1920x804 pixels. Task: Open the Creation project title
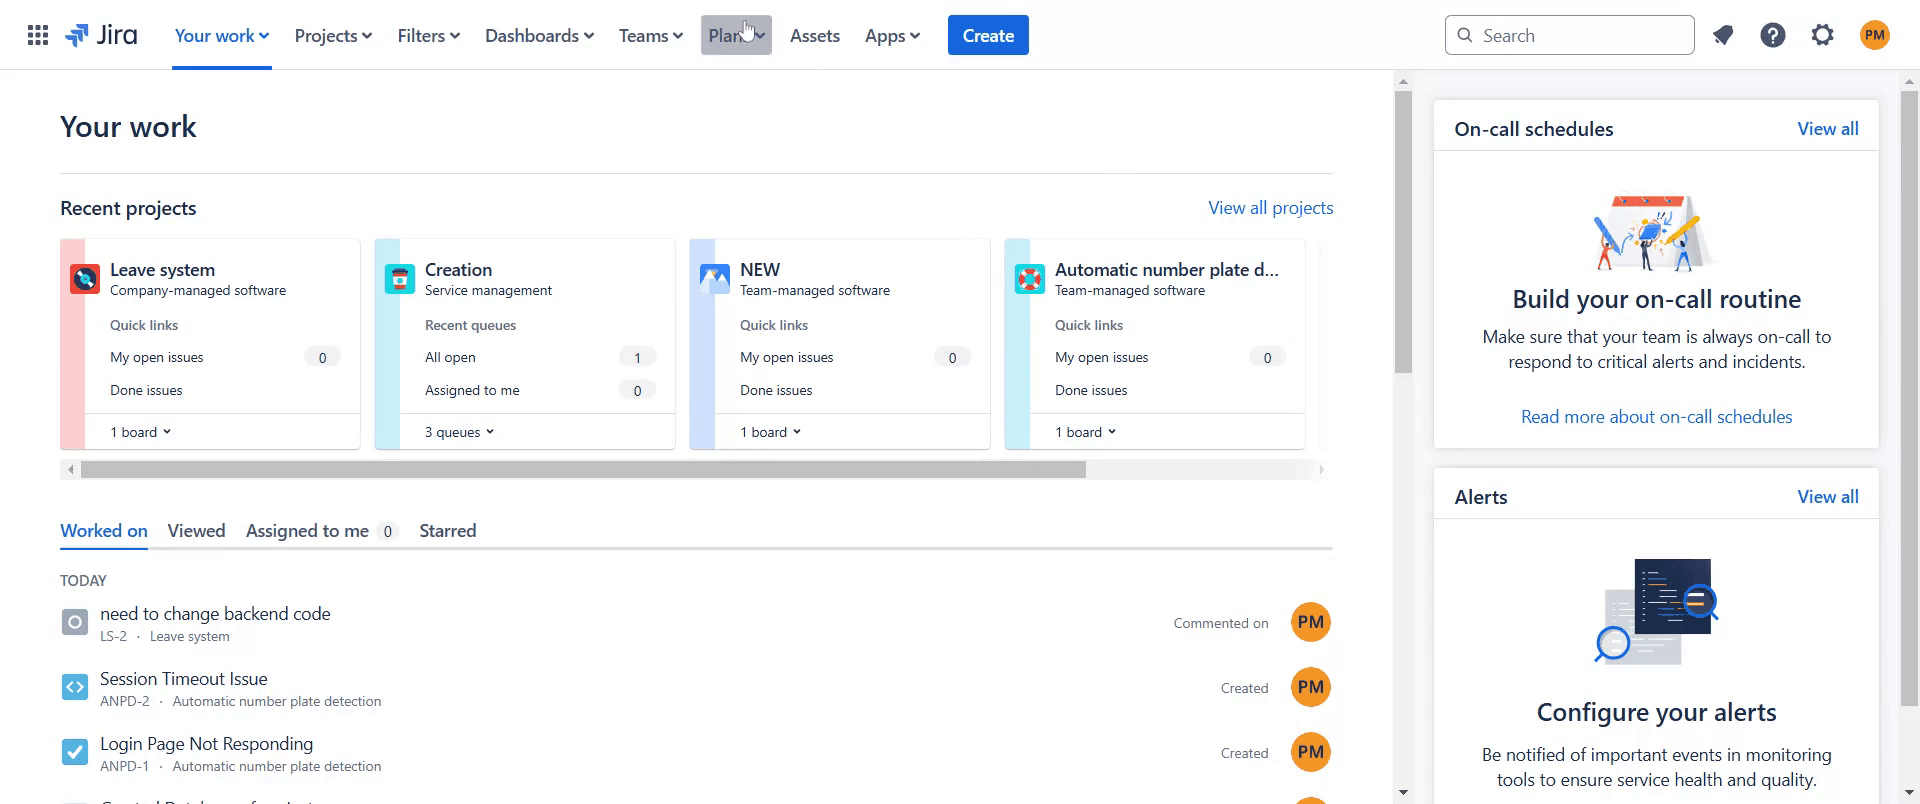point(458,270)
